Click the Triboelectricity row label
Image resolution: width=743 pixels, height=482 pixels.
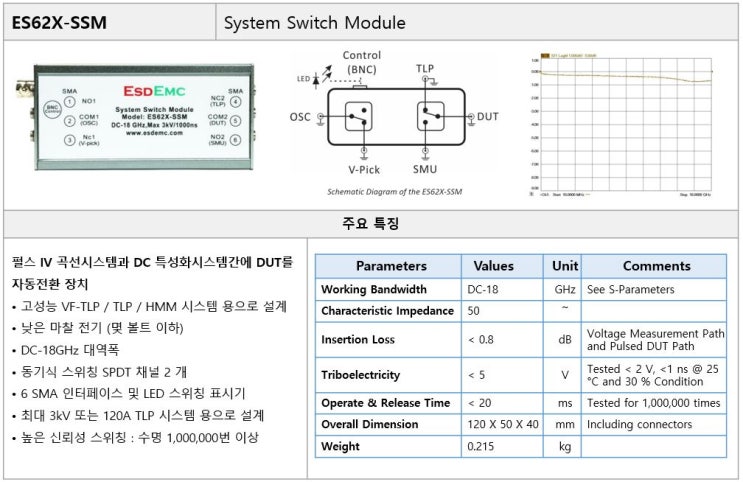(x=361, y=375)
